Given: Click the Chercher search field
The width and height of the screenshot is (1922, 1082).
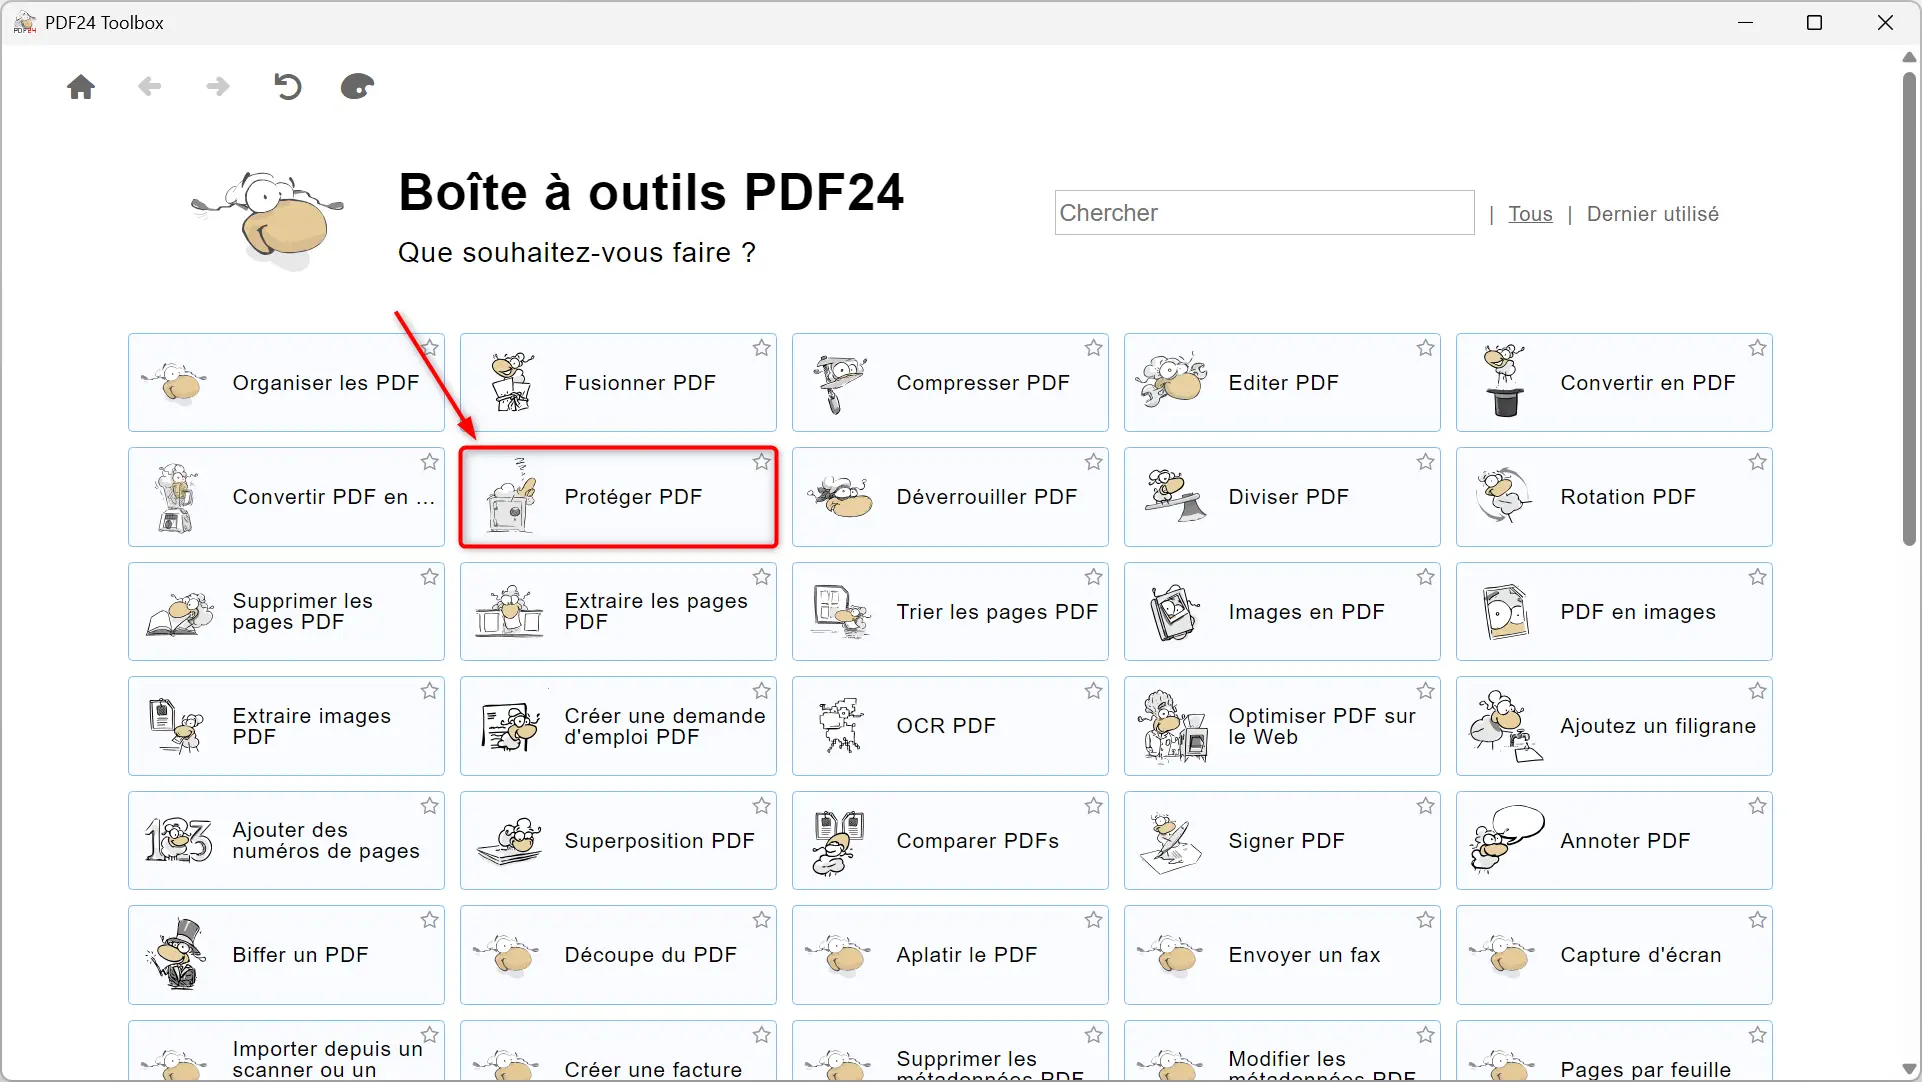Looking at the screenshot, I should click(1264, 213).
